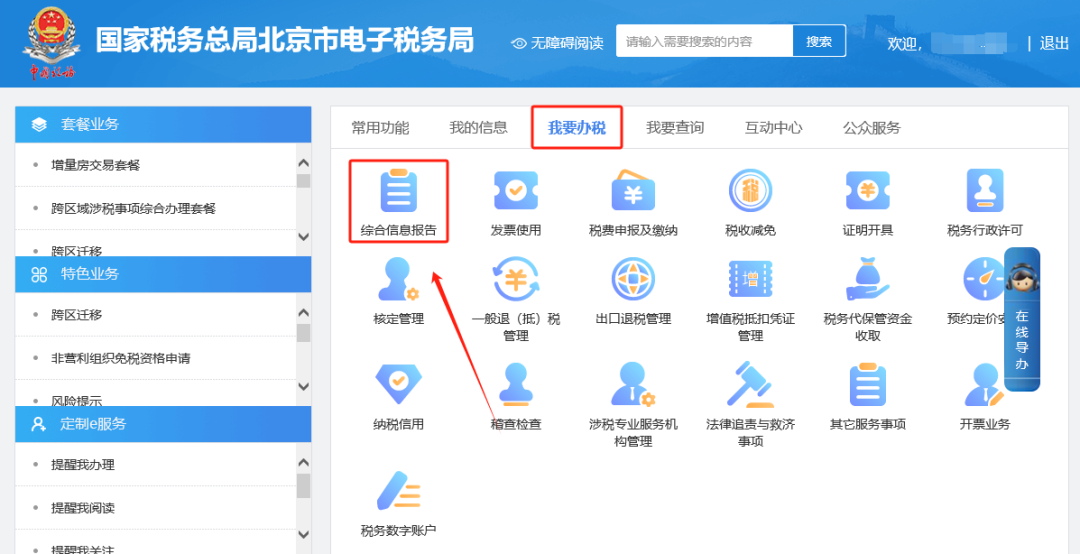This screenshot has width=1080, height=554.
Task: Switch to the 我的信息 tab
Action: pos(479,127)
